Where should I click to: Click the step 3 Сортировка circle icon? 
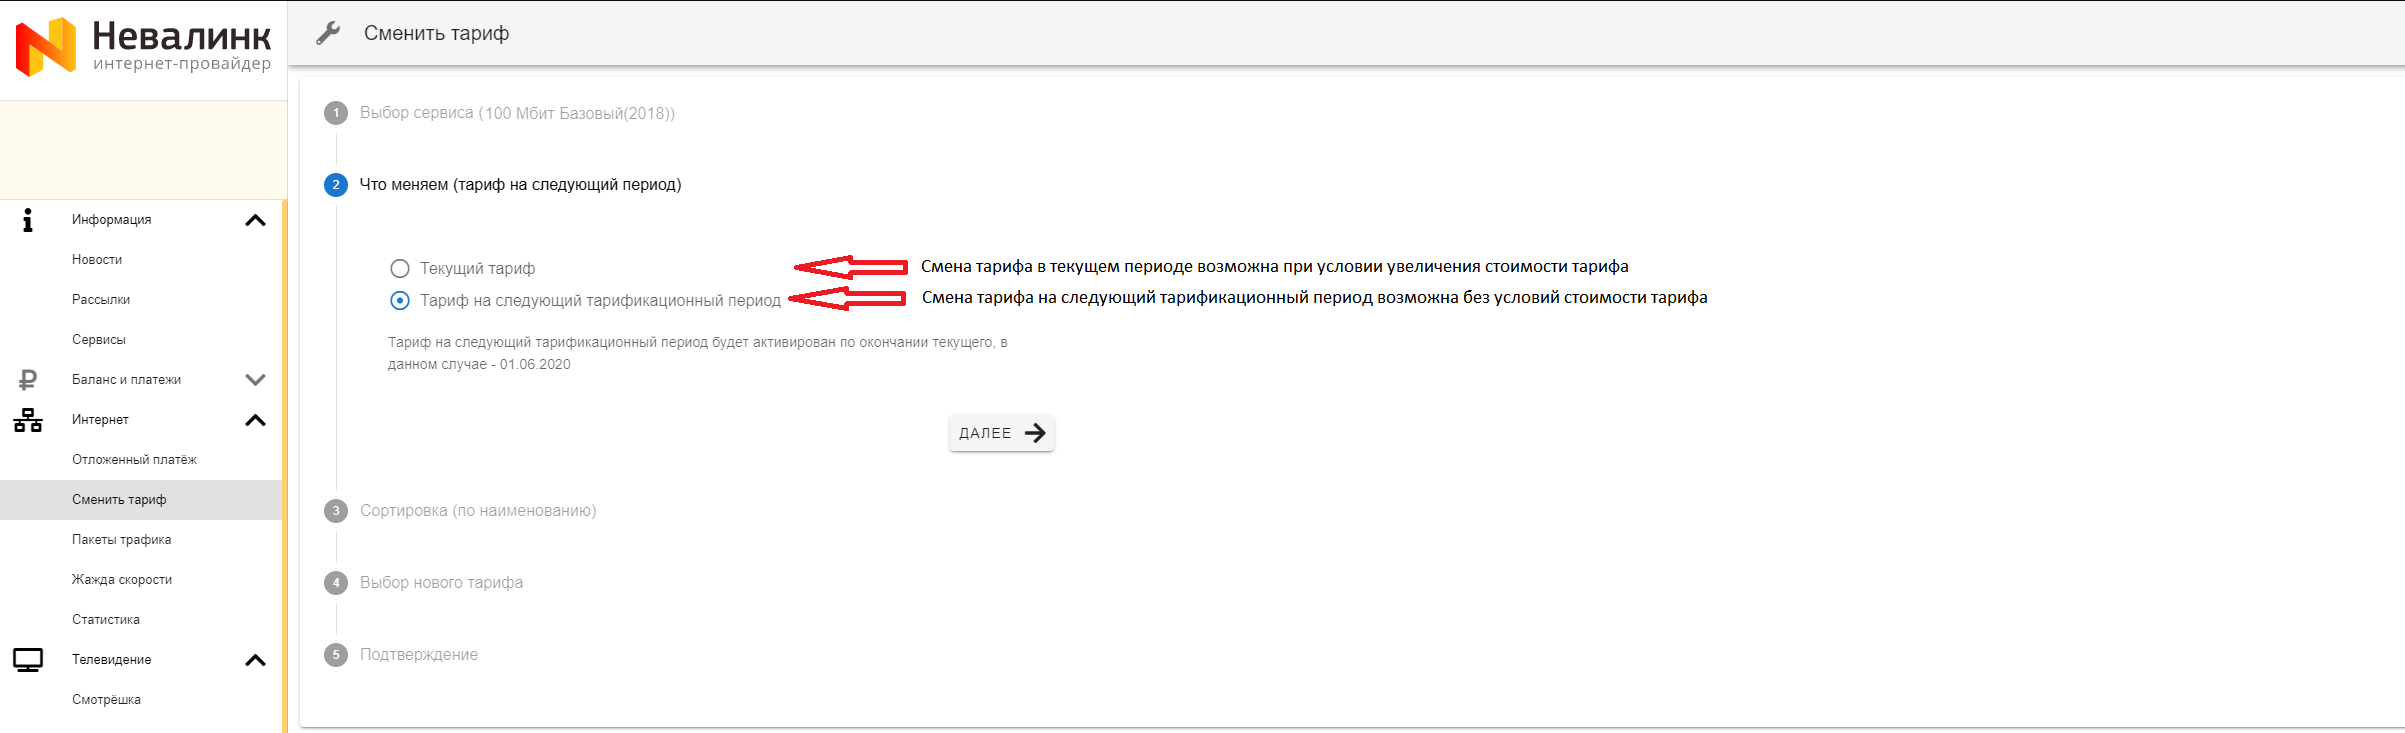coord(336,511)
